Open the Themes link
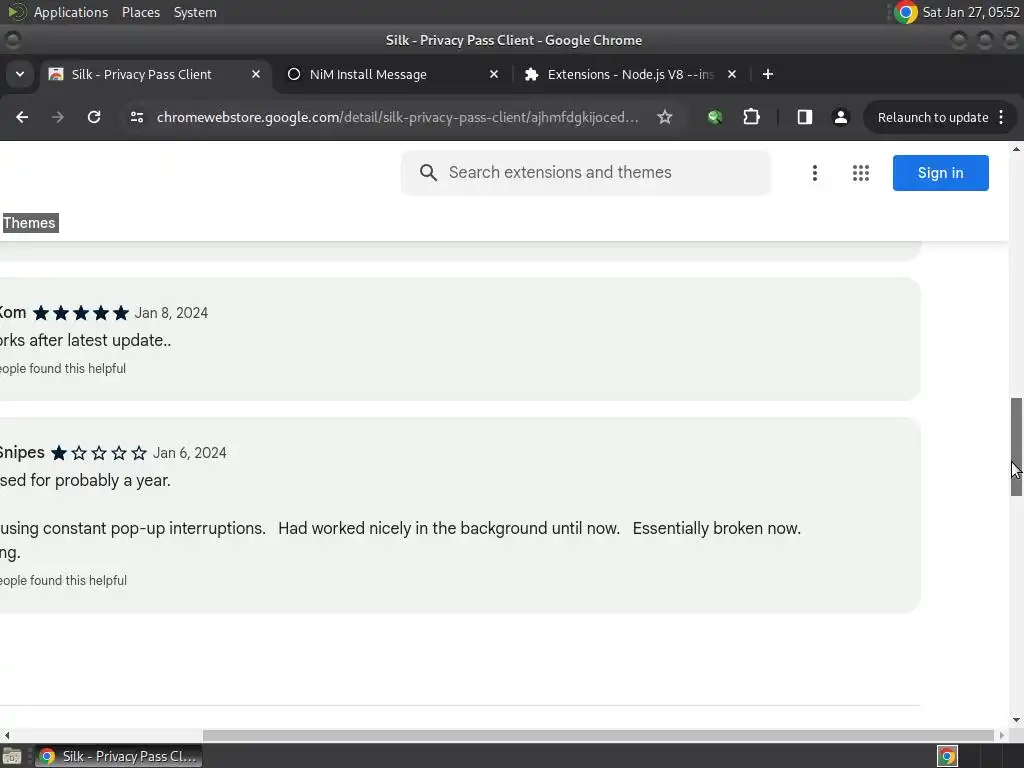The width and height of the screenshot is (1024, 768). (x=29, y=223)
